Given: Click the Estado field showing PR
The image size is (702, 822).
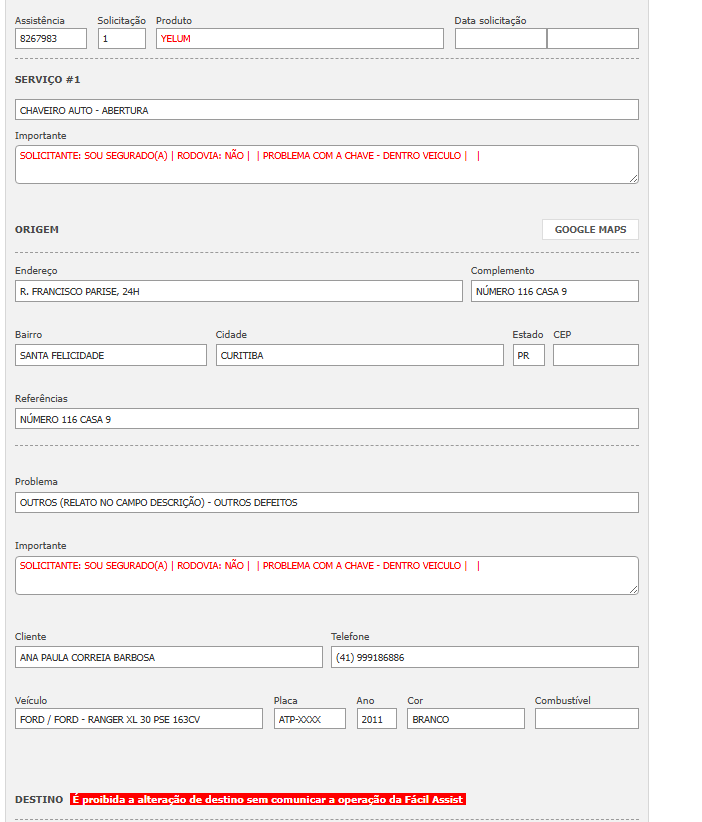Looking at the screenshot, I should [528, 355].
